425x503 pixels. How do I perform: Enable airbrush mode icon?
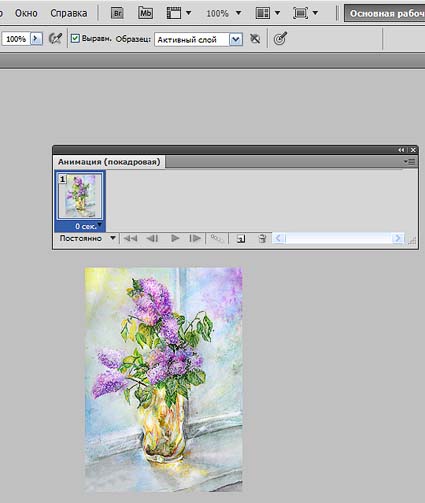coord(55,39)
